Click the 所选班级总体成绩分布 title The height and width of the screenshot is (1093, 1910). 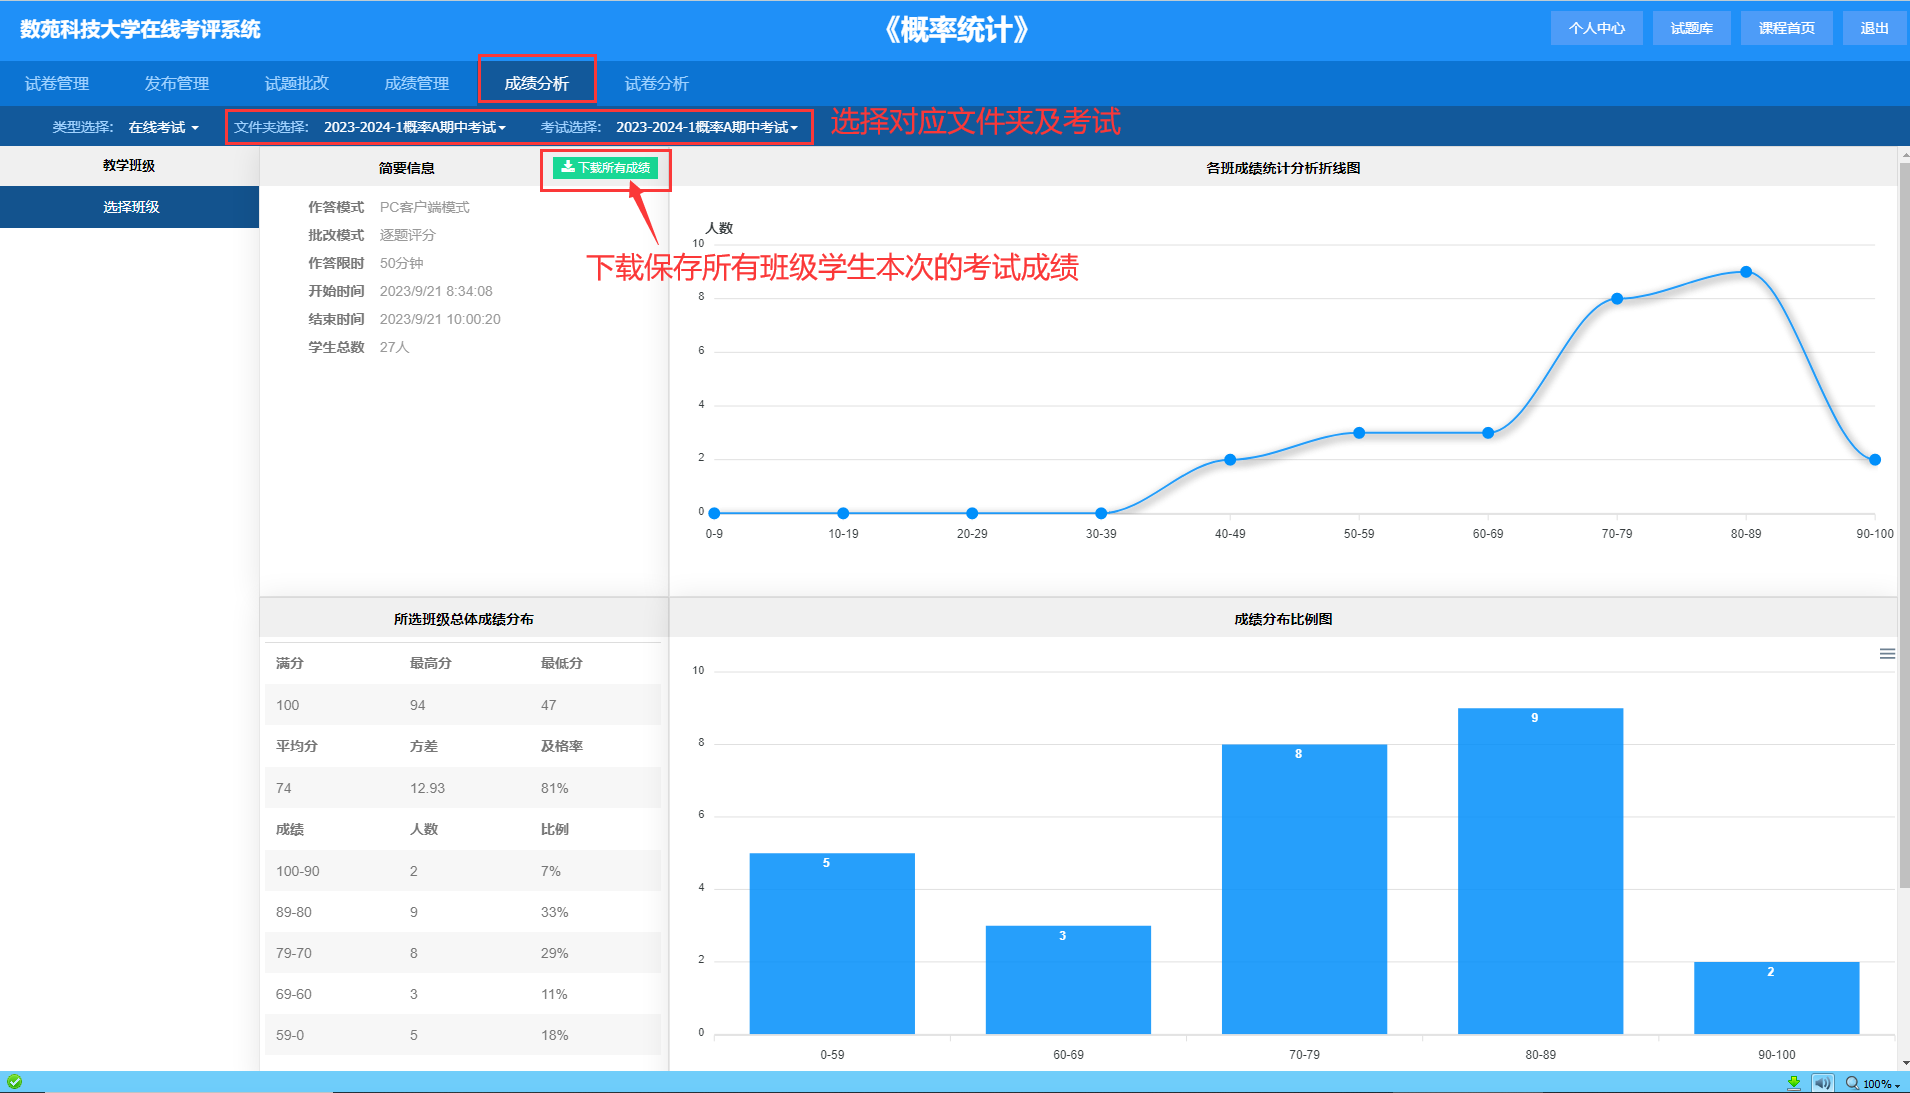pos(463,619)
